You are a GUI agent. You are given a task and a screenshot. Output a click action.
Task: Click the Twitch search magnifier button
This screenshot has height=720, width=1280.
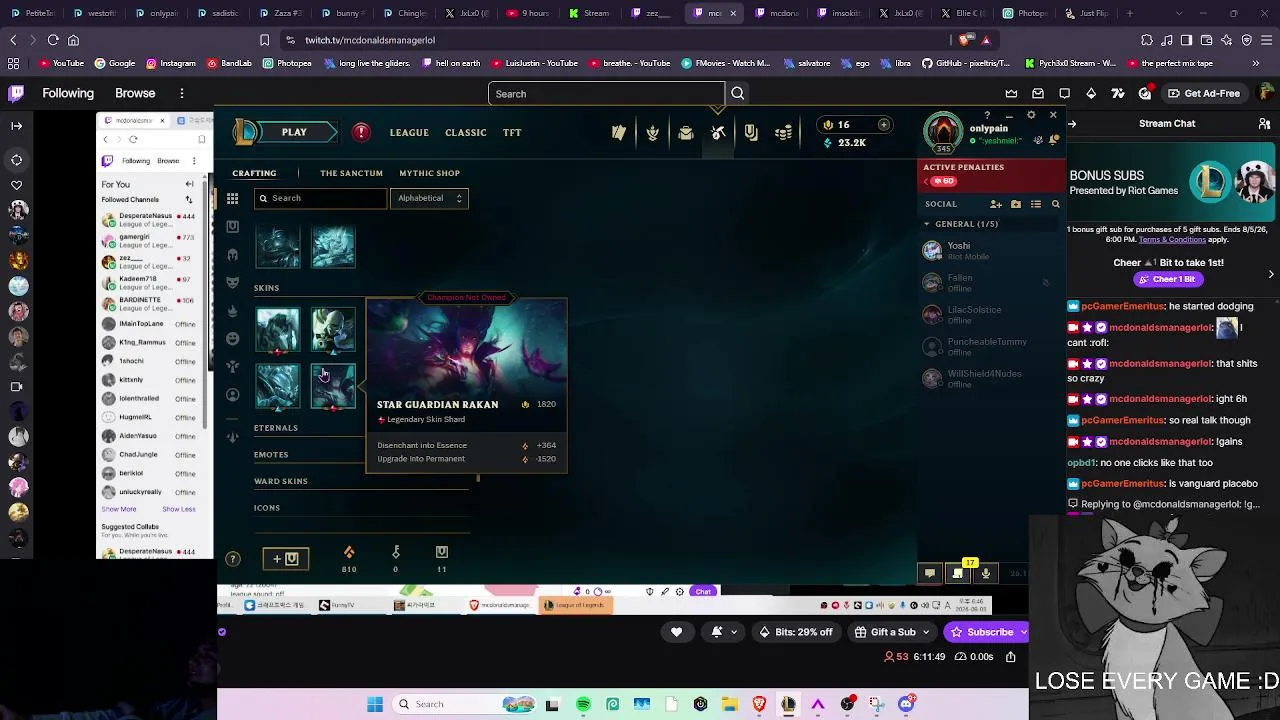tap(738, 94)
